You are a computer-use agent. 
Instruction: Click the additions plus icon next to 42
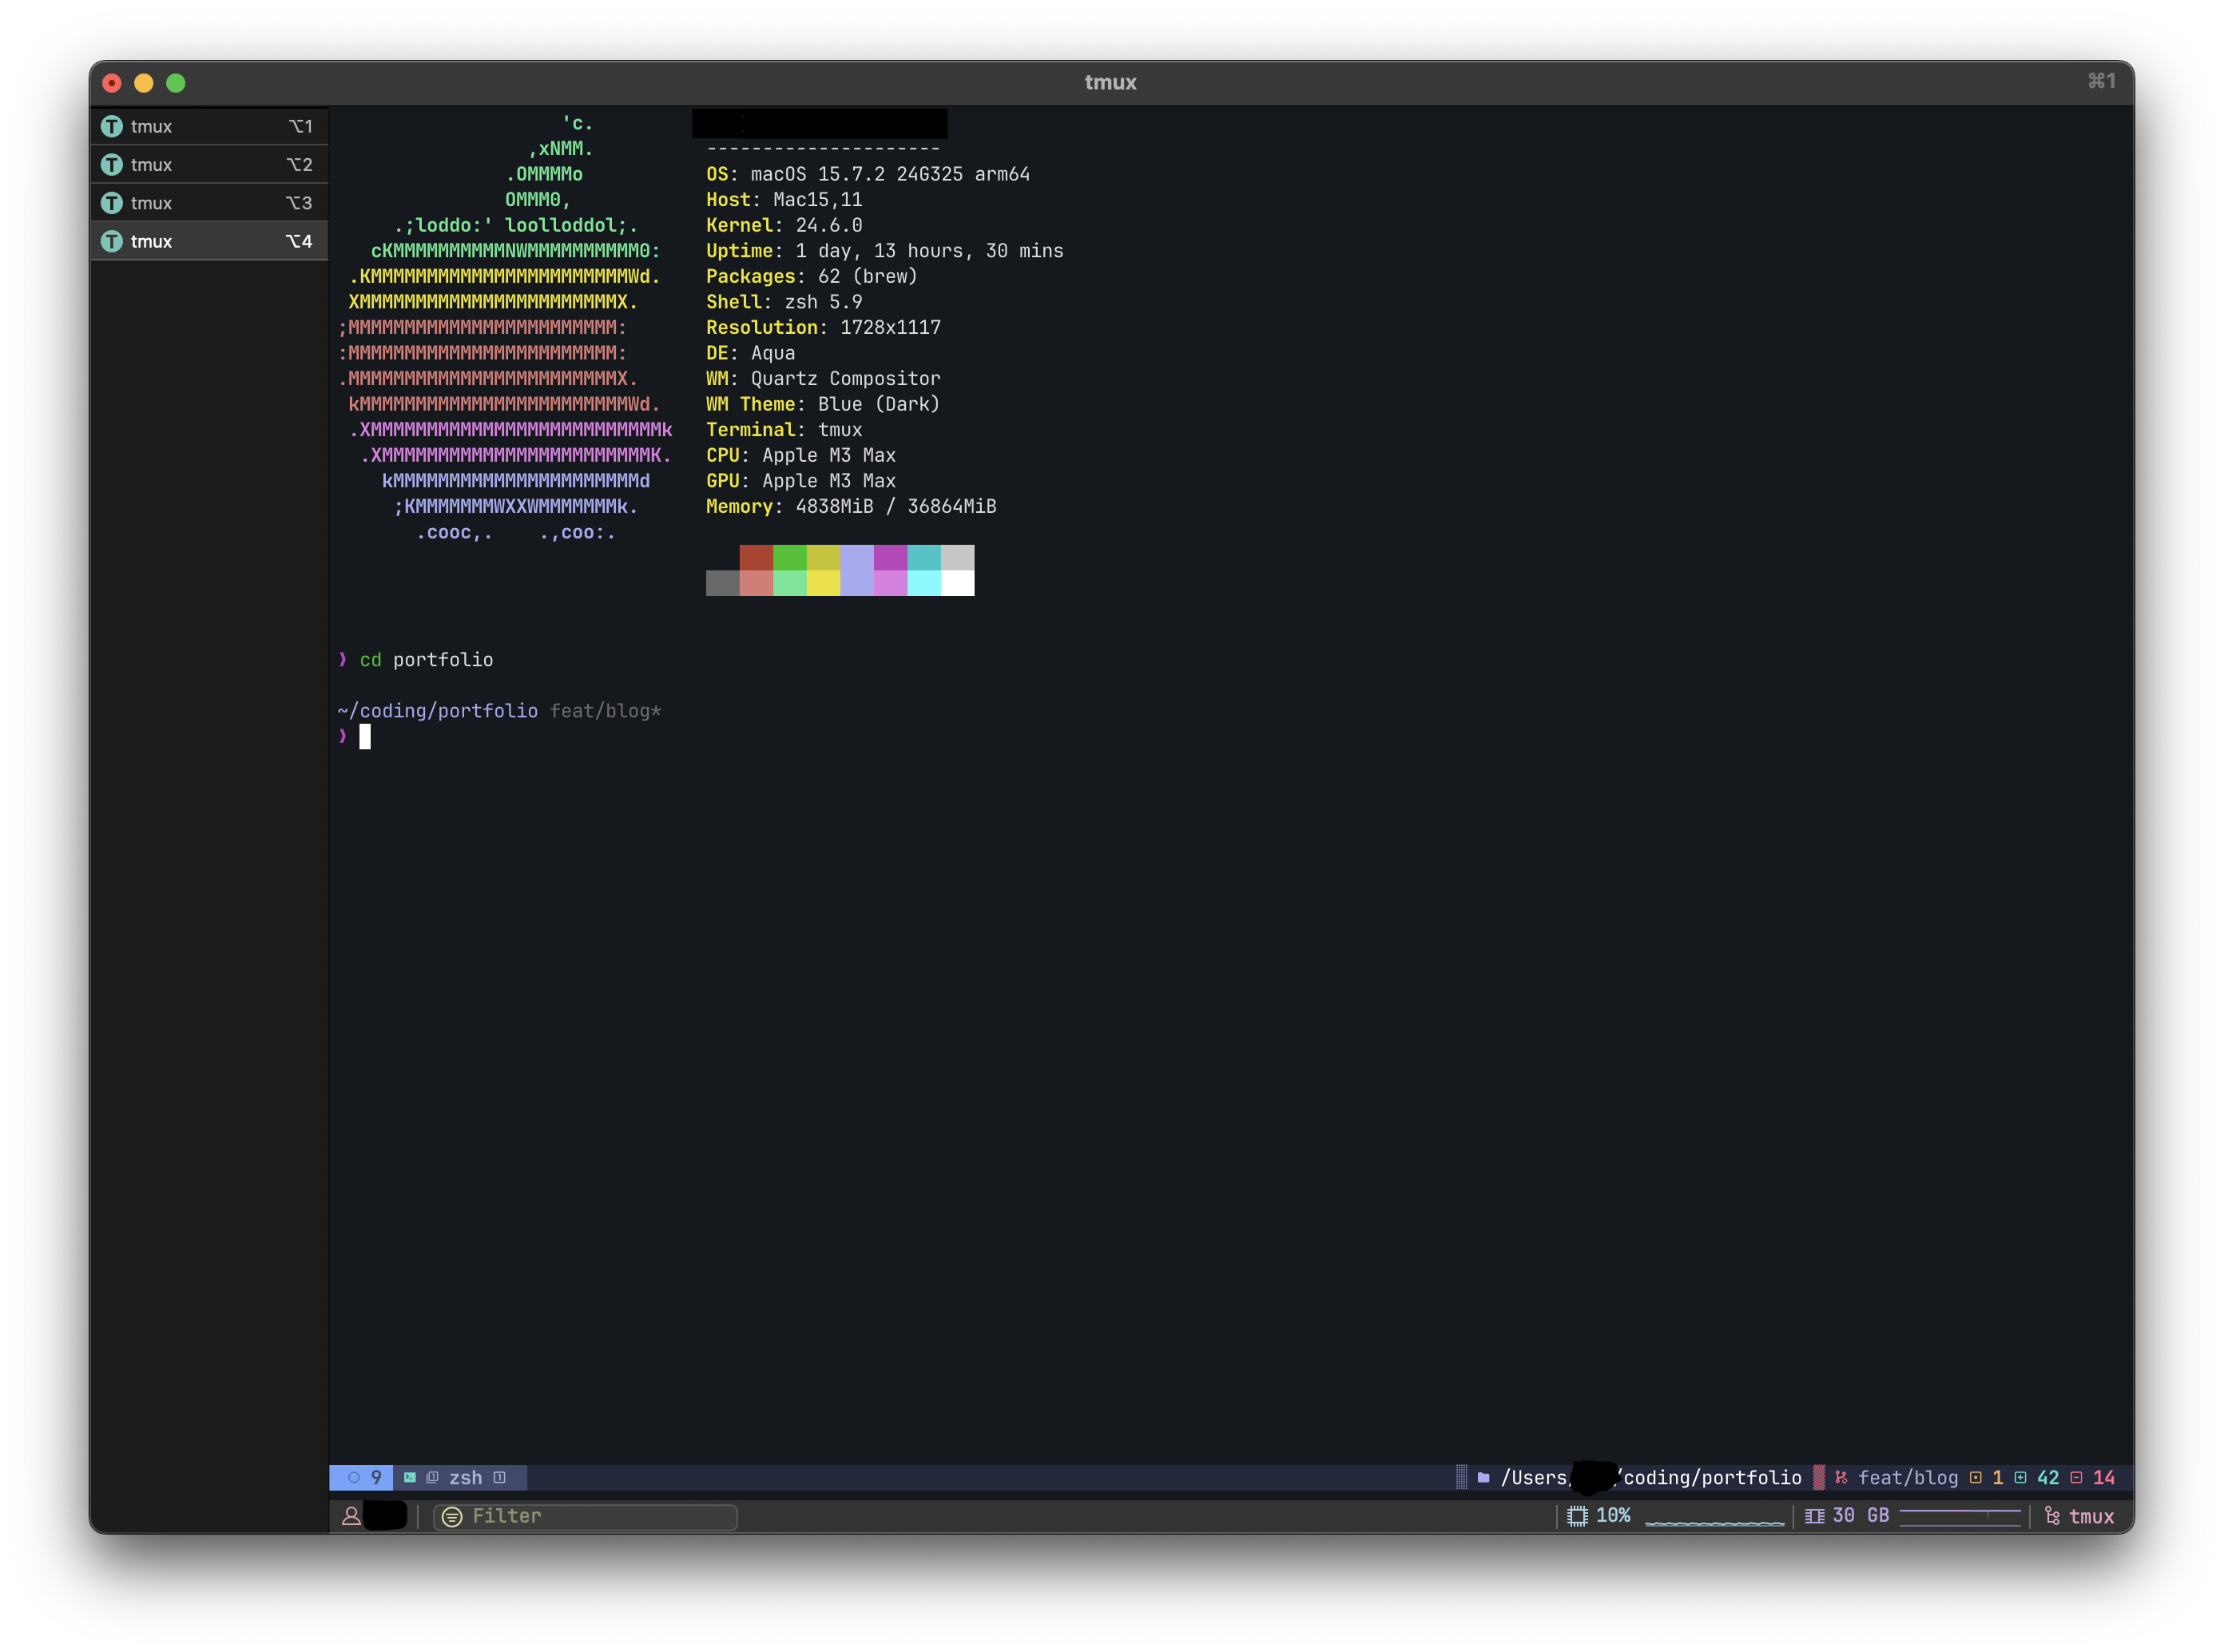point(2021,1477)
